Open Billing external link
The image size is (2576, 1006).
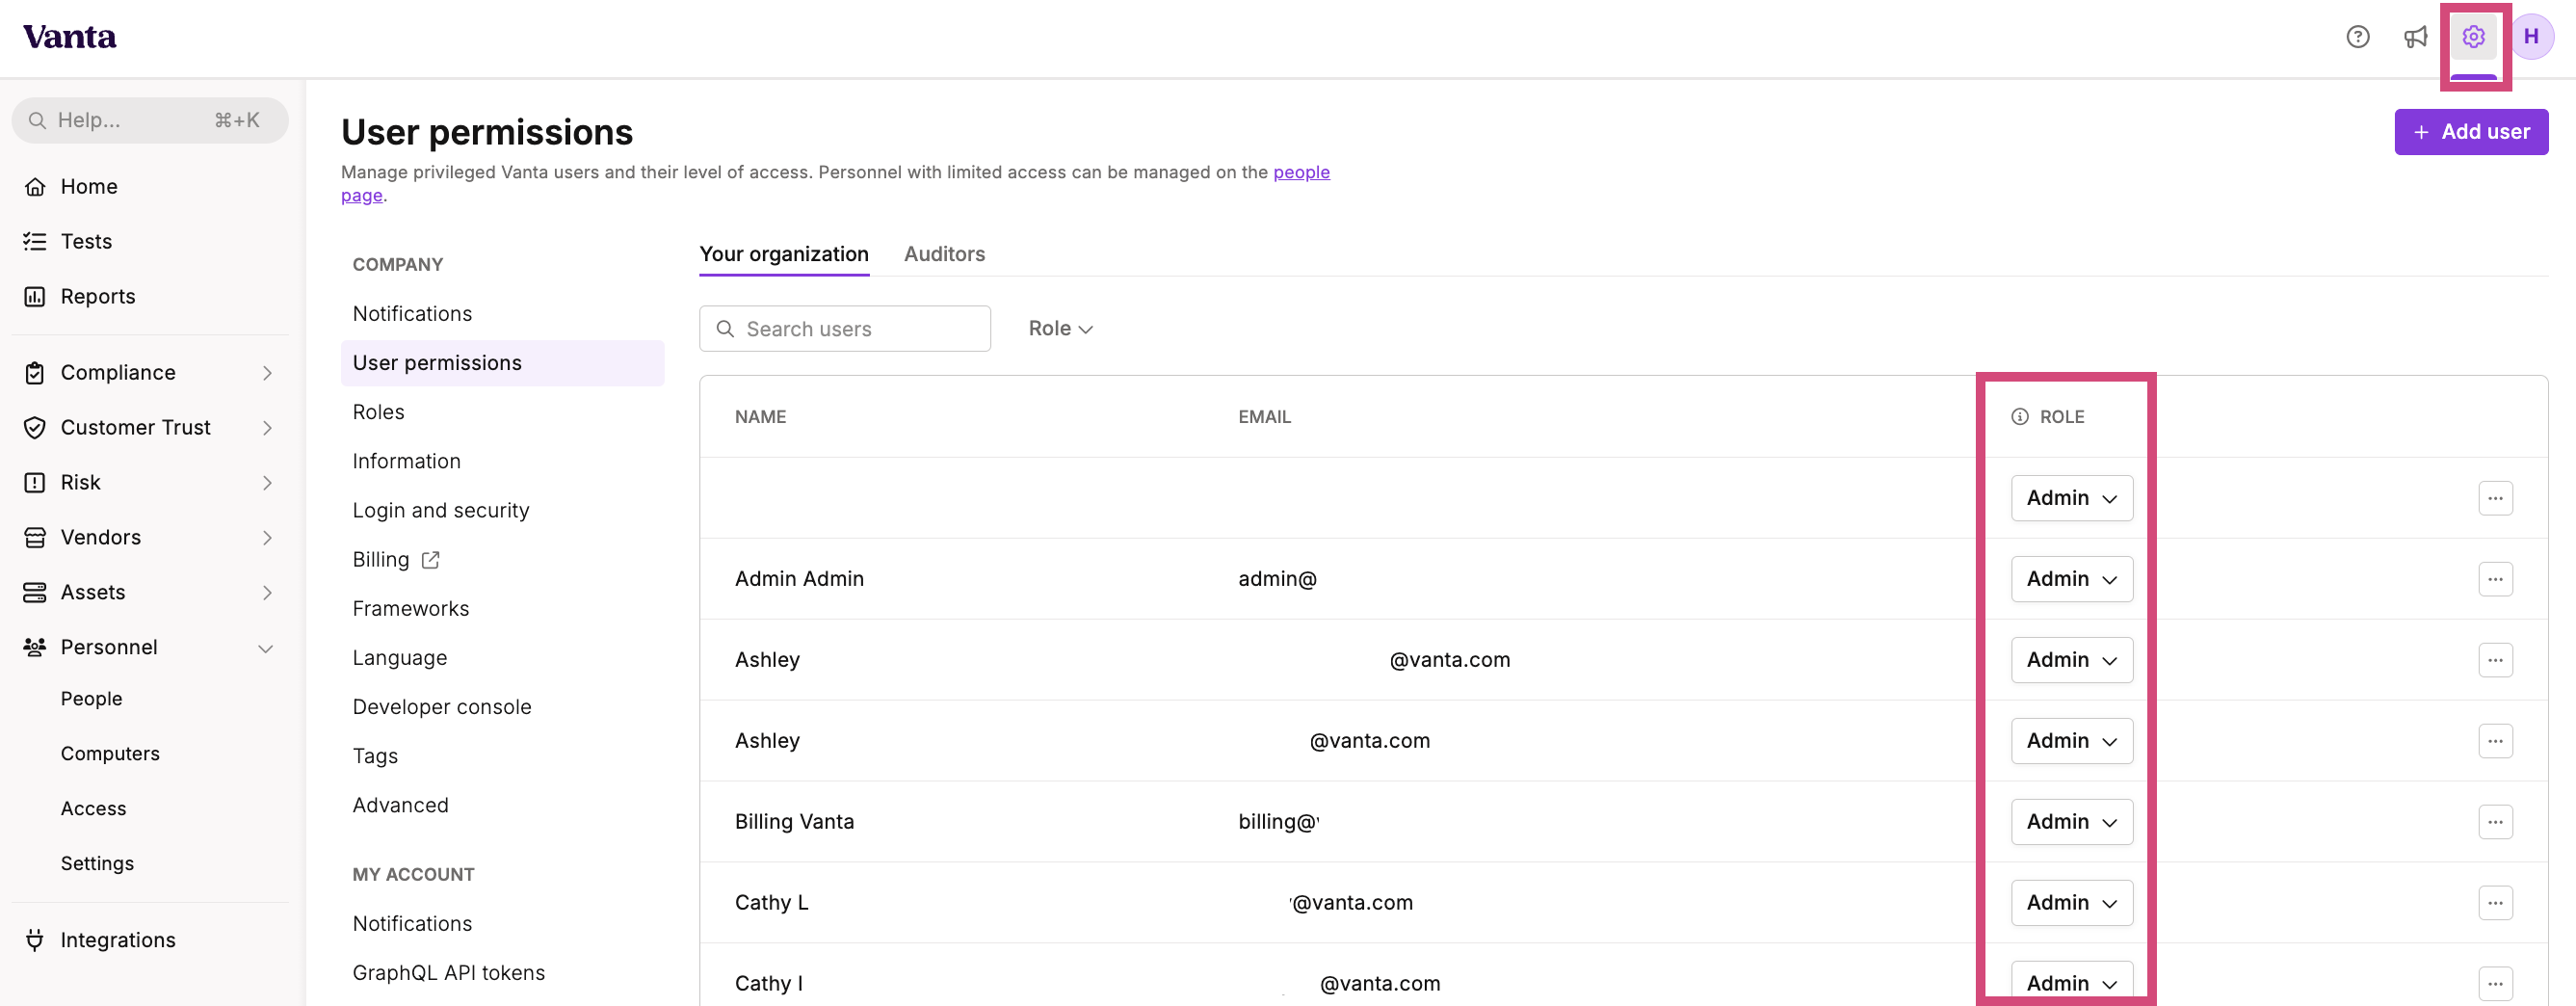pos(395,560)
